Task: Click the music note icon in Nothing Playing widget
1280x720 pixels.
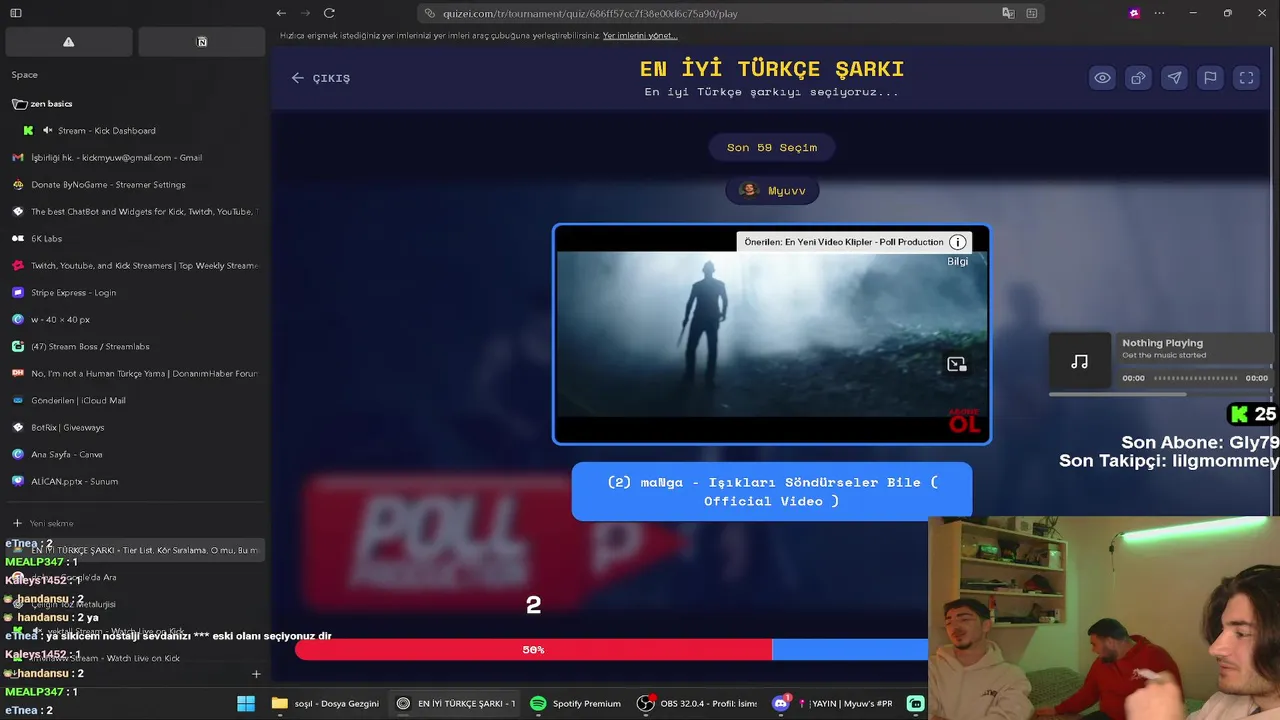Action: click(x=1080, y=362)
